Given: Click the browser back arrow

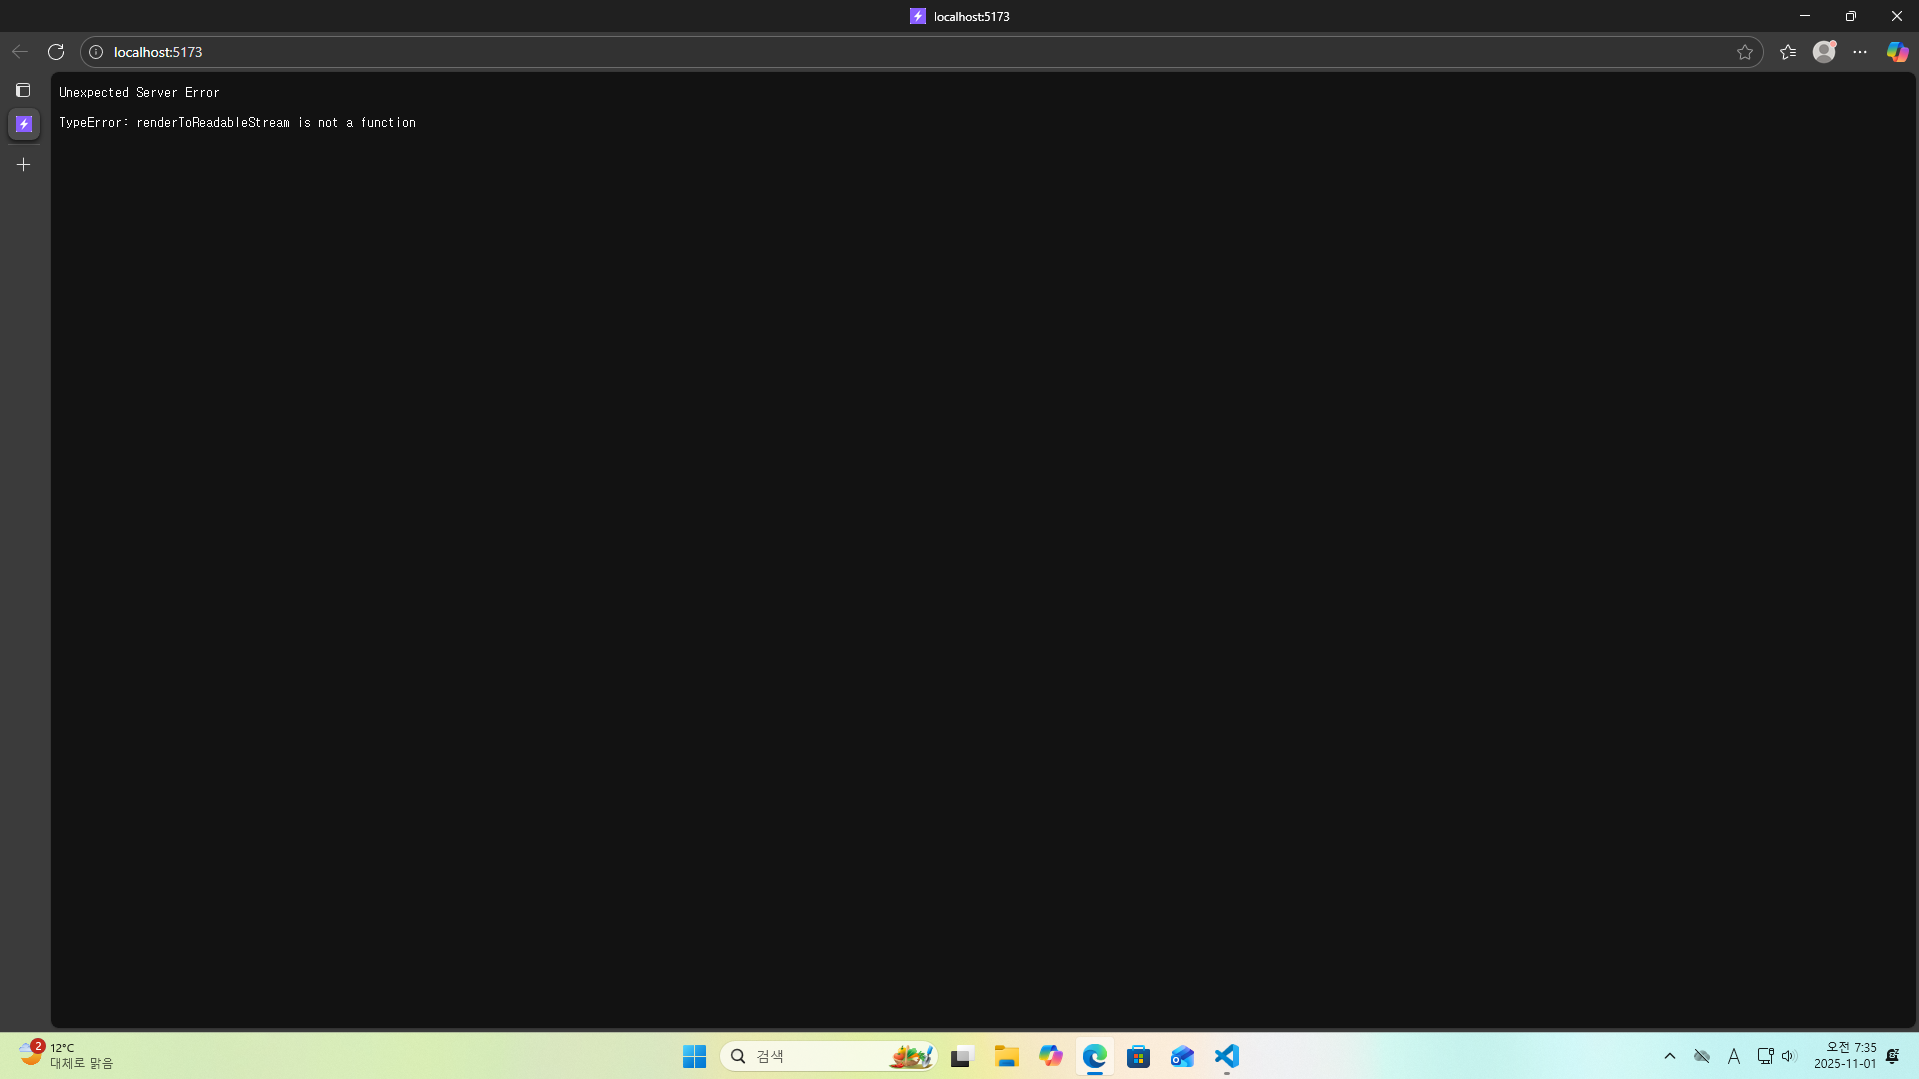Looking at the screenshot, I should (x=20, y=52).
